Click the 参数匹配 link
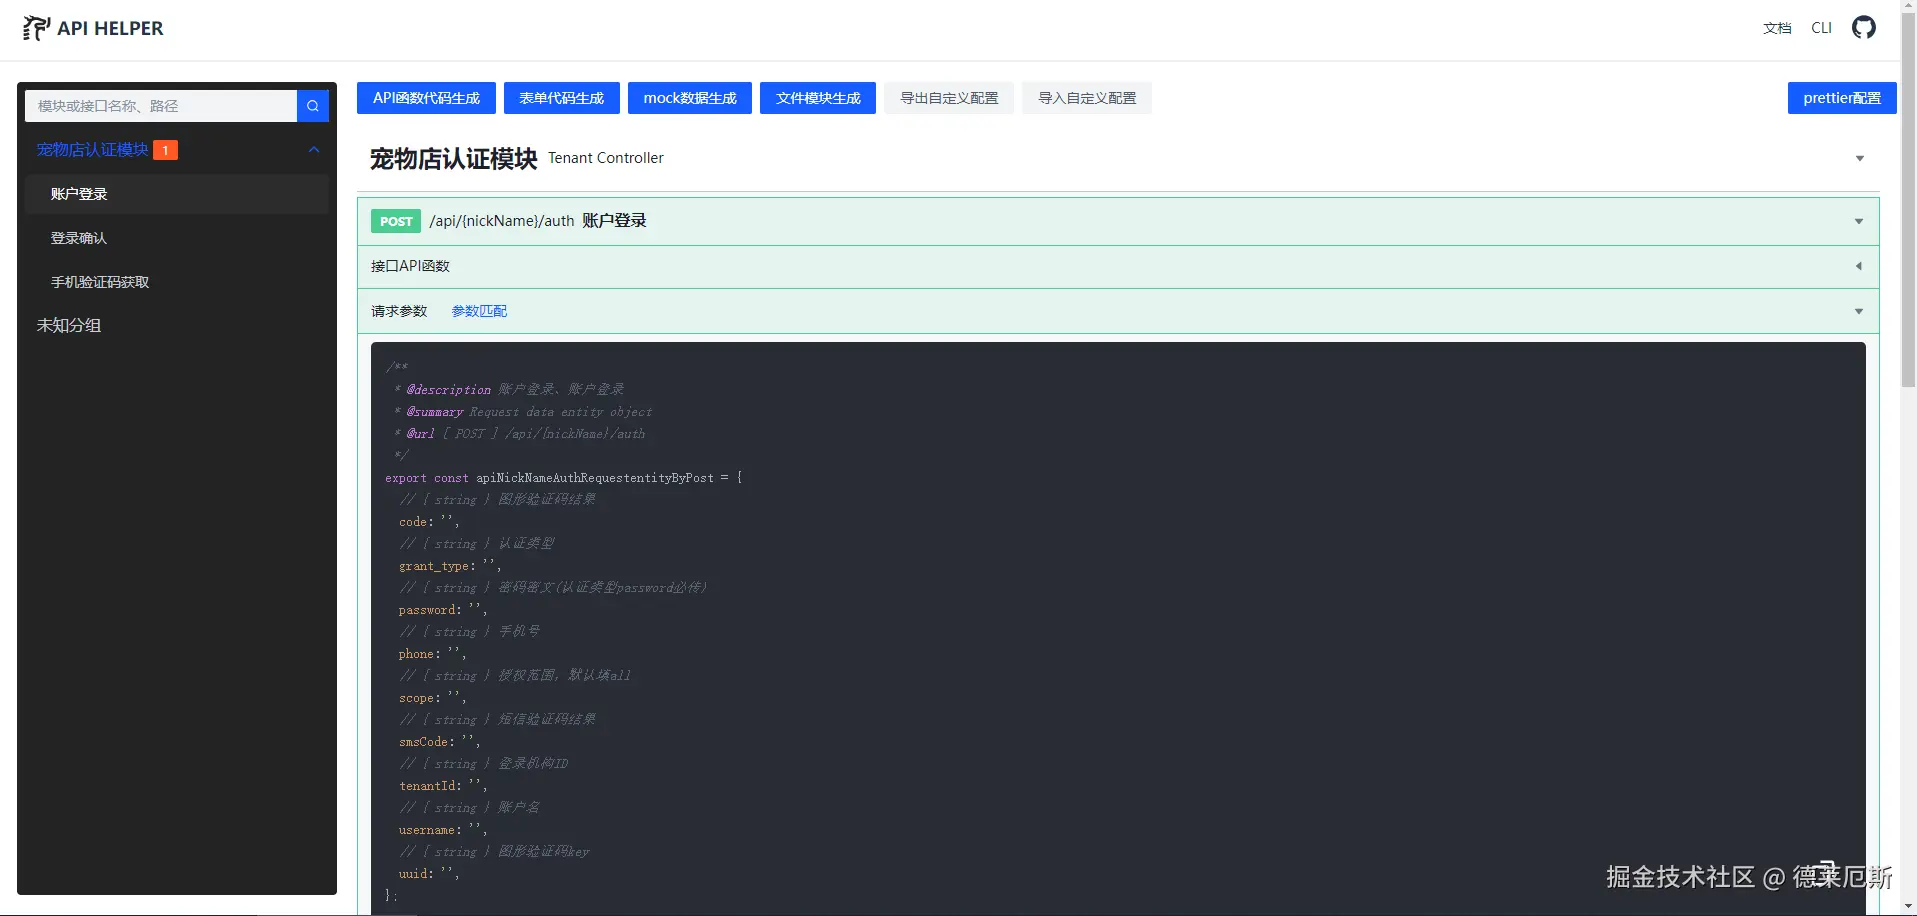Screen dimensions: 1917x916 (x=479, y=311)
